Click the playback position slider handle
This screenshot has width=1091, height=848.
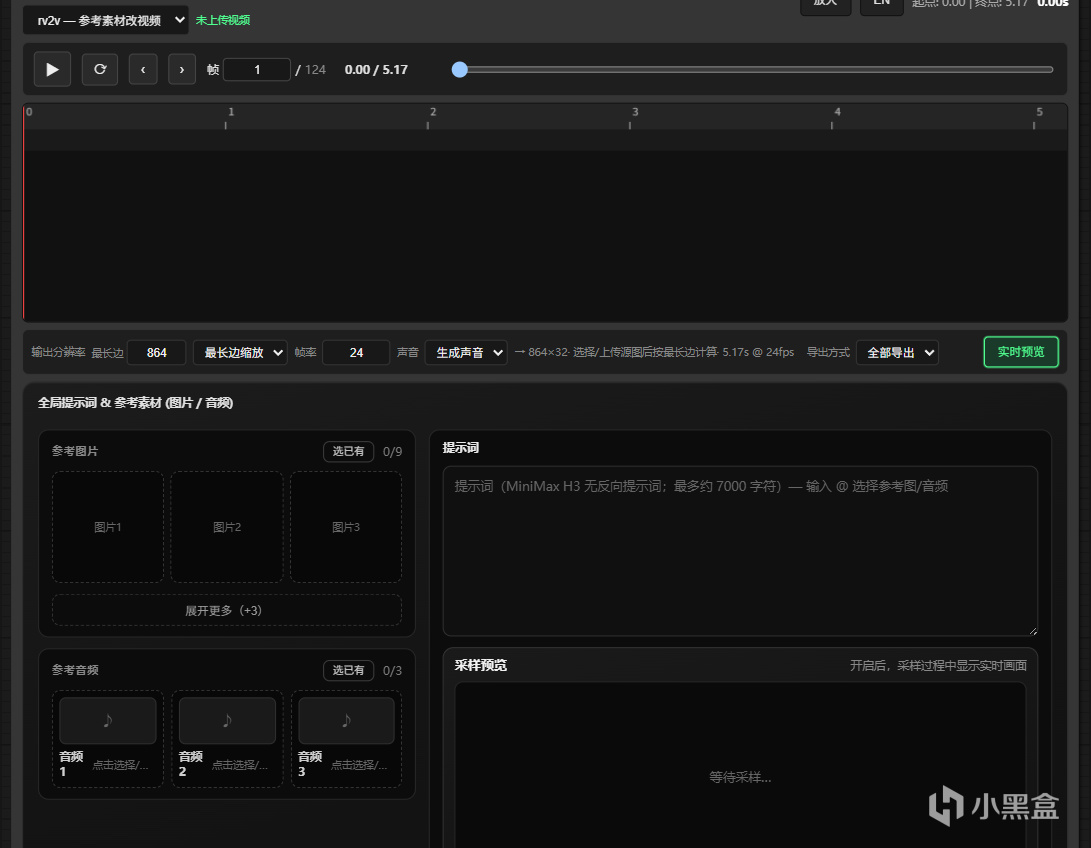[x=459, y=70]
